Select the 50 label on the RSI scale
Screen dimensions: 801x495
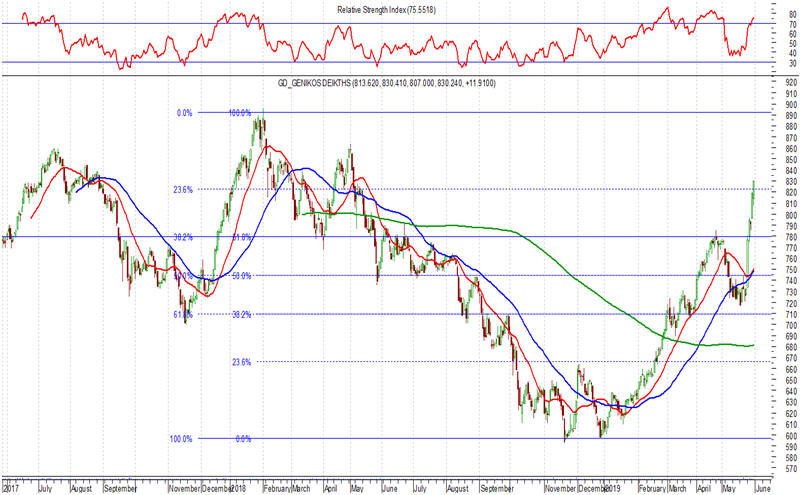point(792,44)
